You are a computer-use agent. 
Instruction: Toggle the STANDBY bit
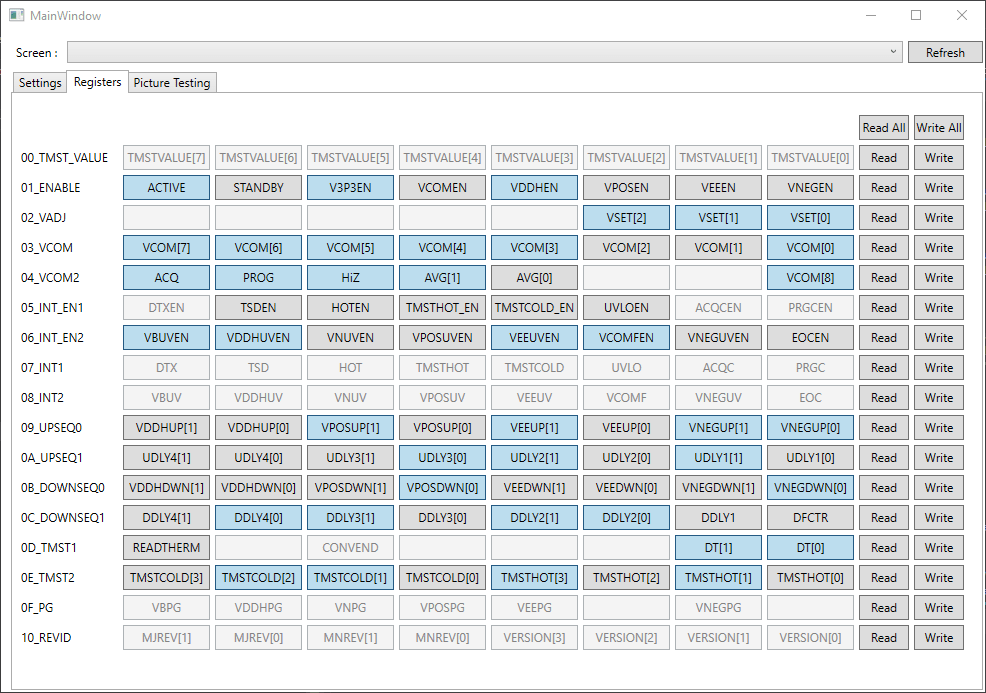pos(258,187)
